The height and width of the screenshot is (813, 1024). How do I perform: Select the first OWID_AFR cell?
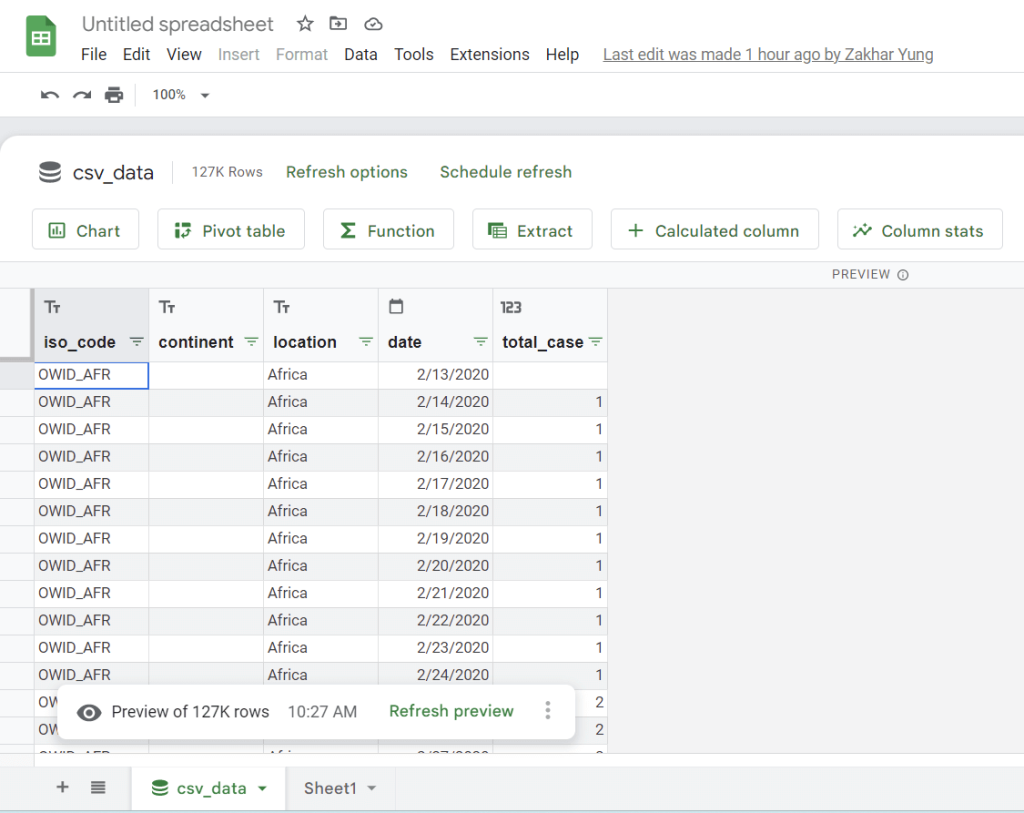(x=91, y=374)
